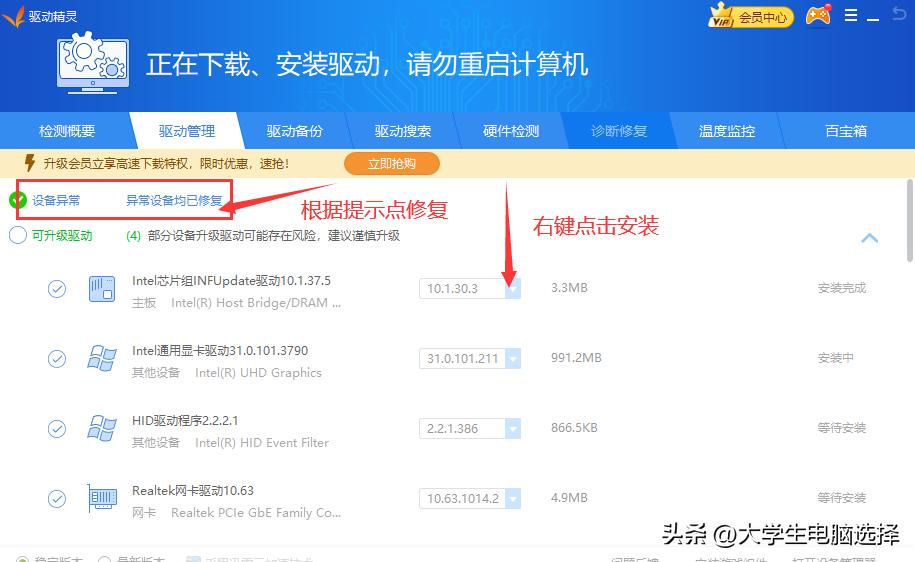Open the hamburger main menu

point(851,15)
